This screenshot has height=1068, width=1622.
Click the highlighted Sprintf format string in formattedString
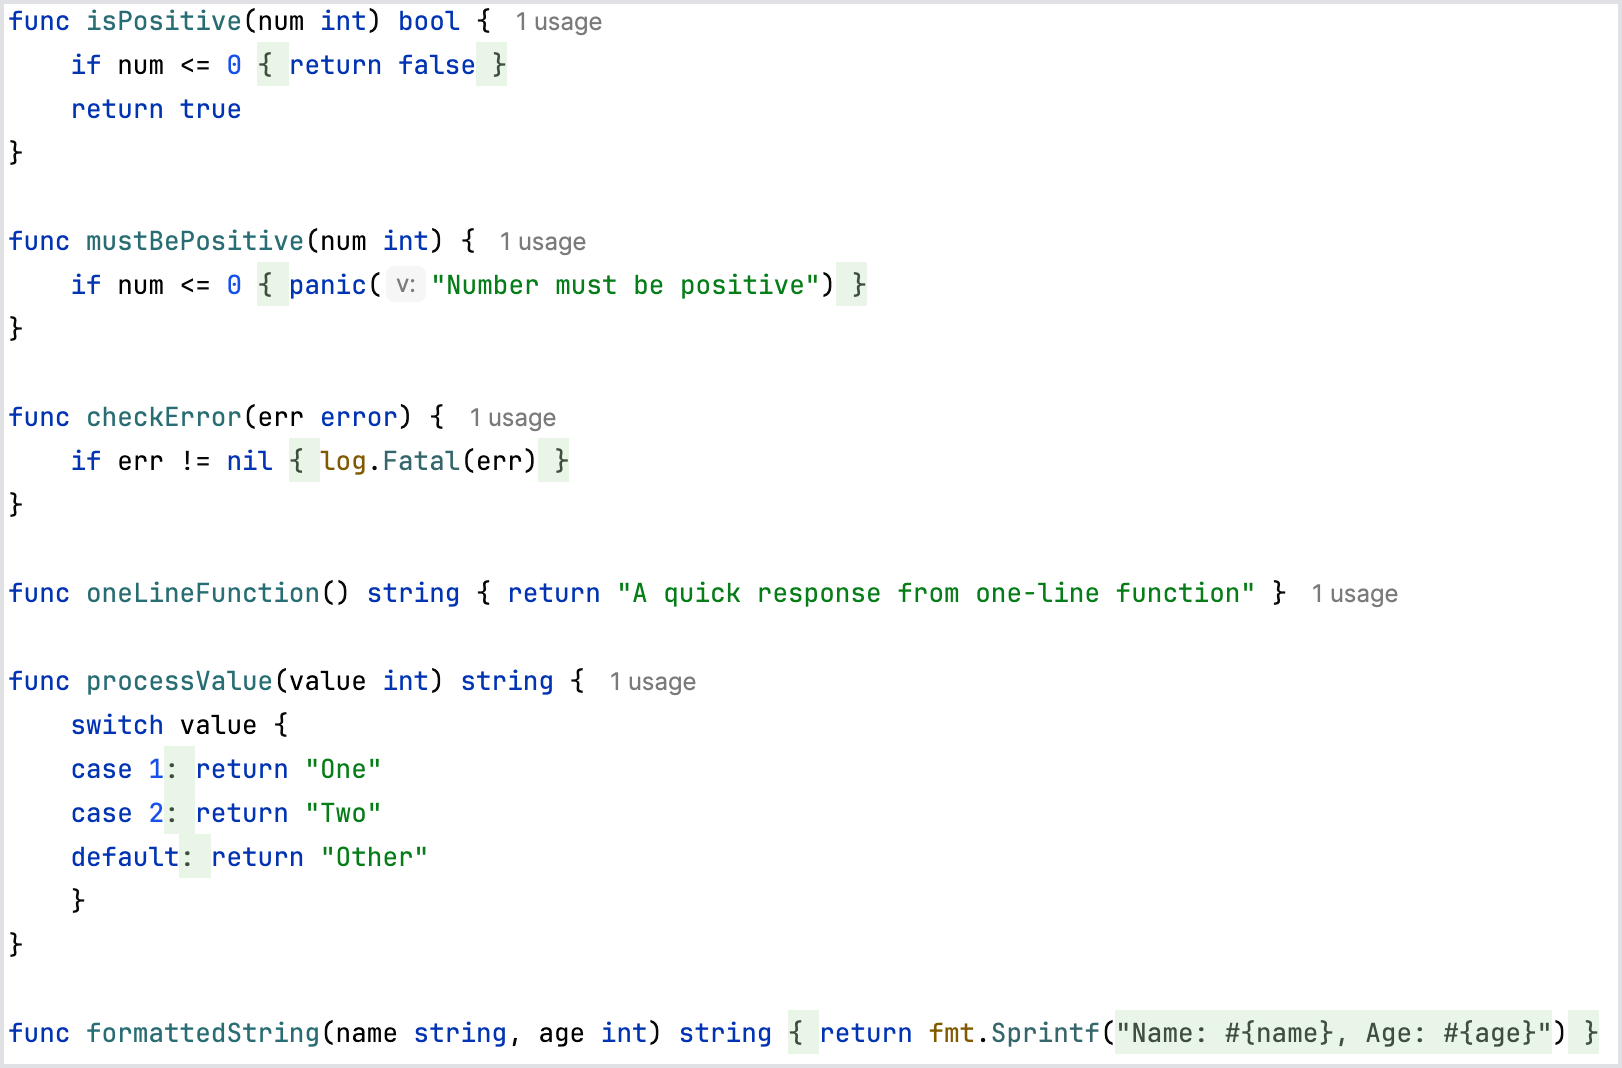point(1335,1033)
